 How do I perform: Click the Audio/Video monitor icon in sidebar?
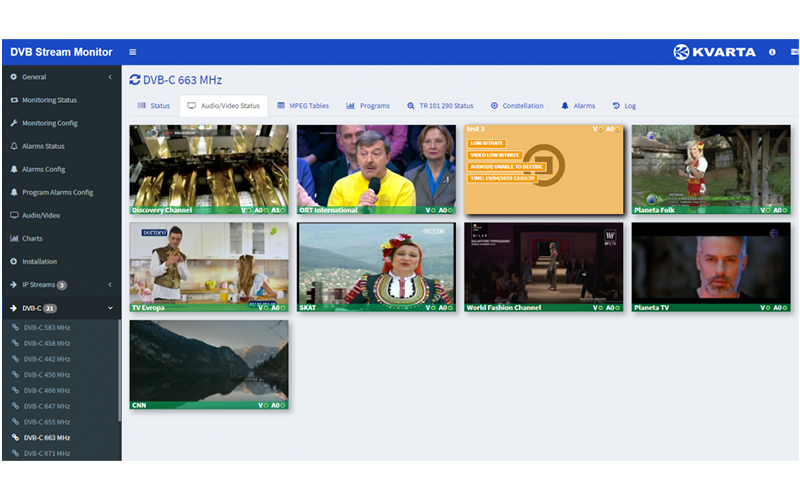click(14, 215)
